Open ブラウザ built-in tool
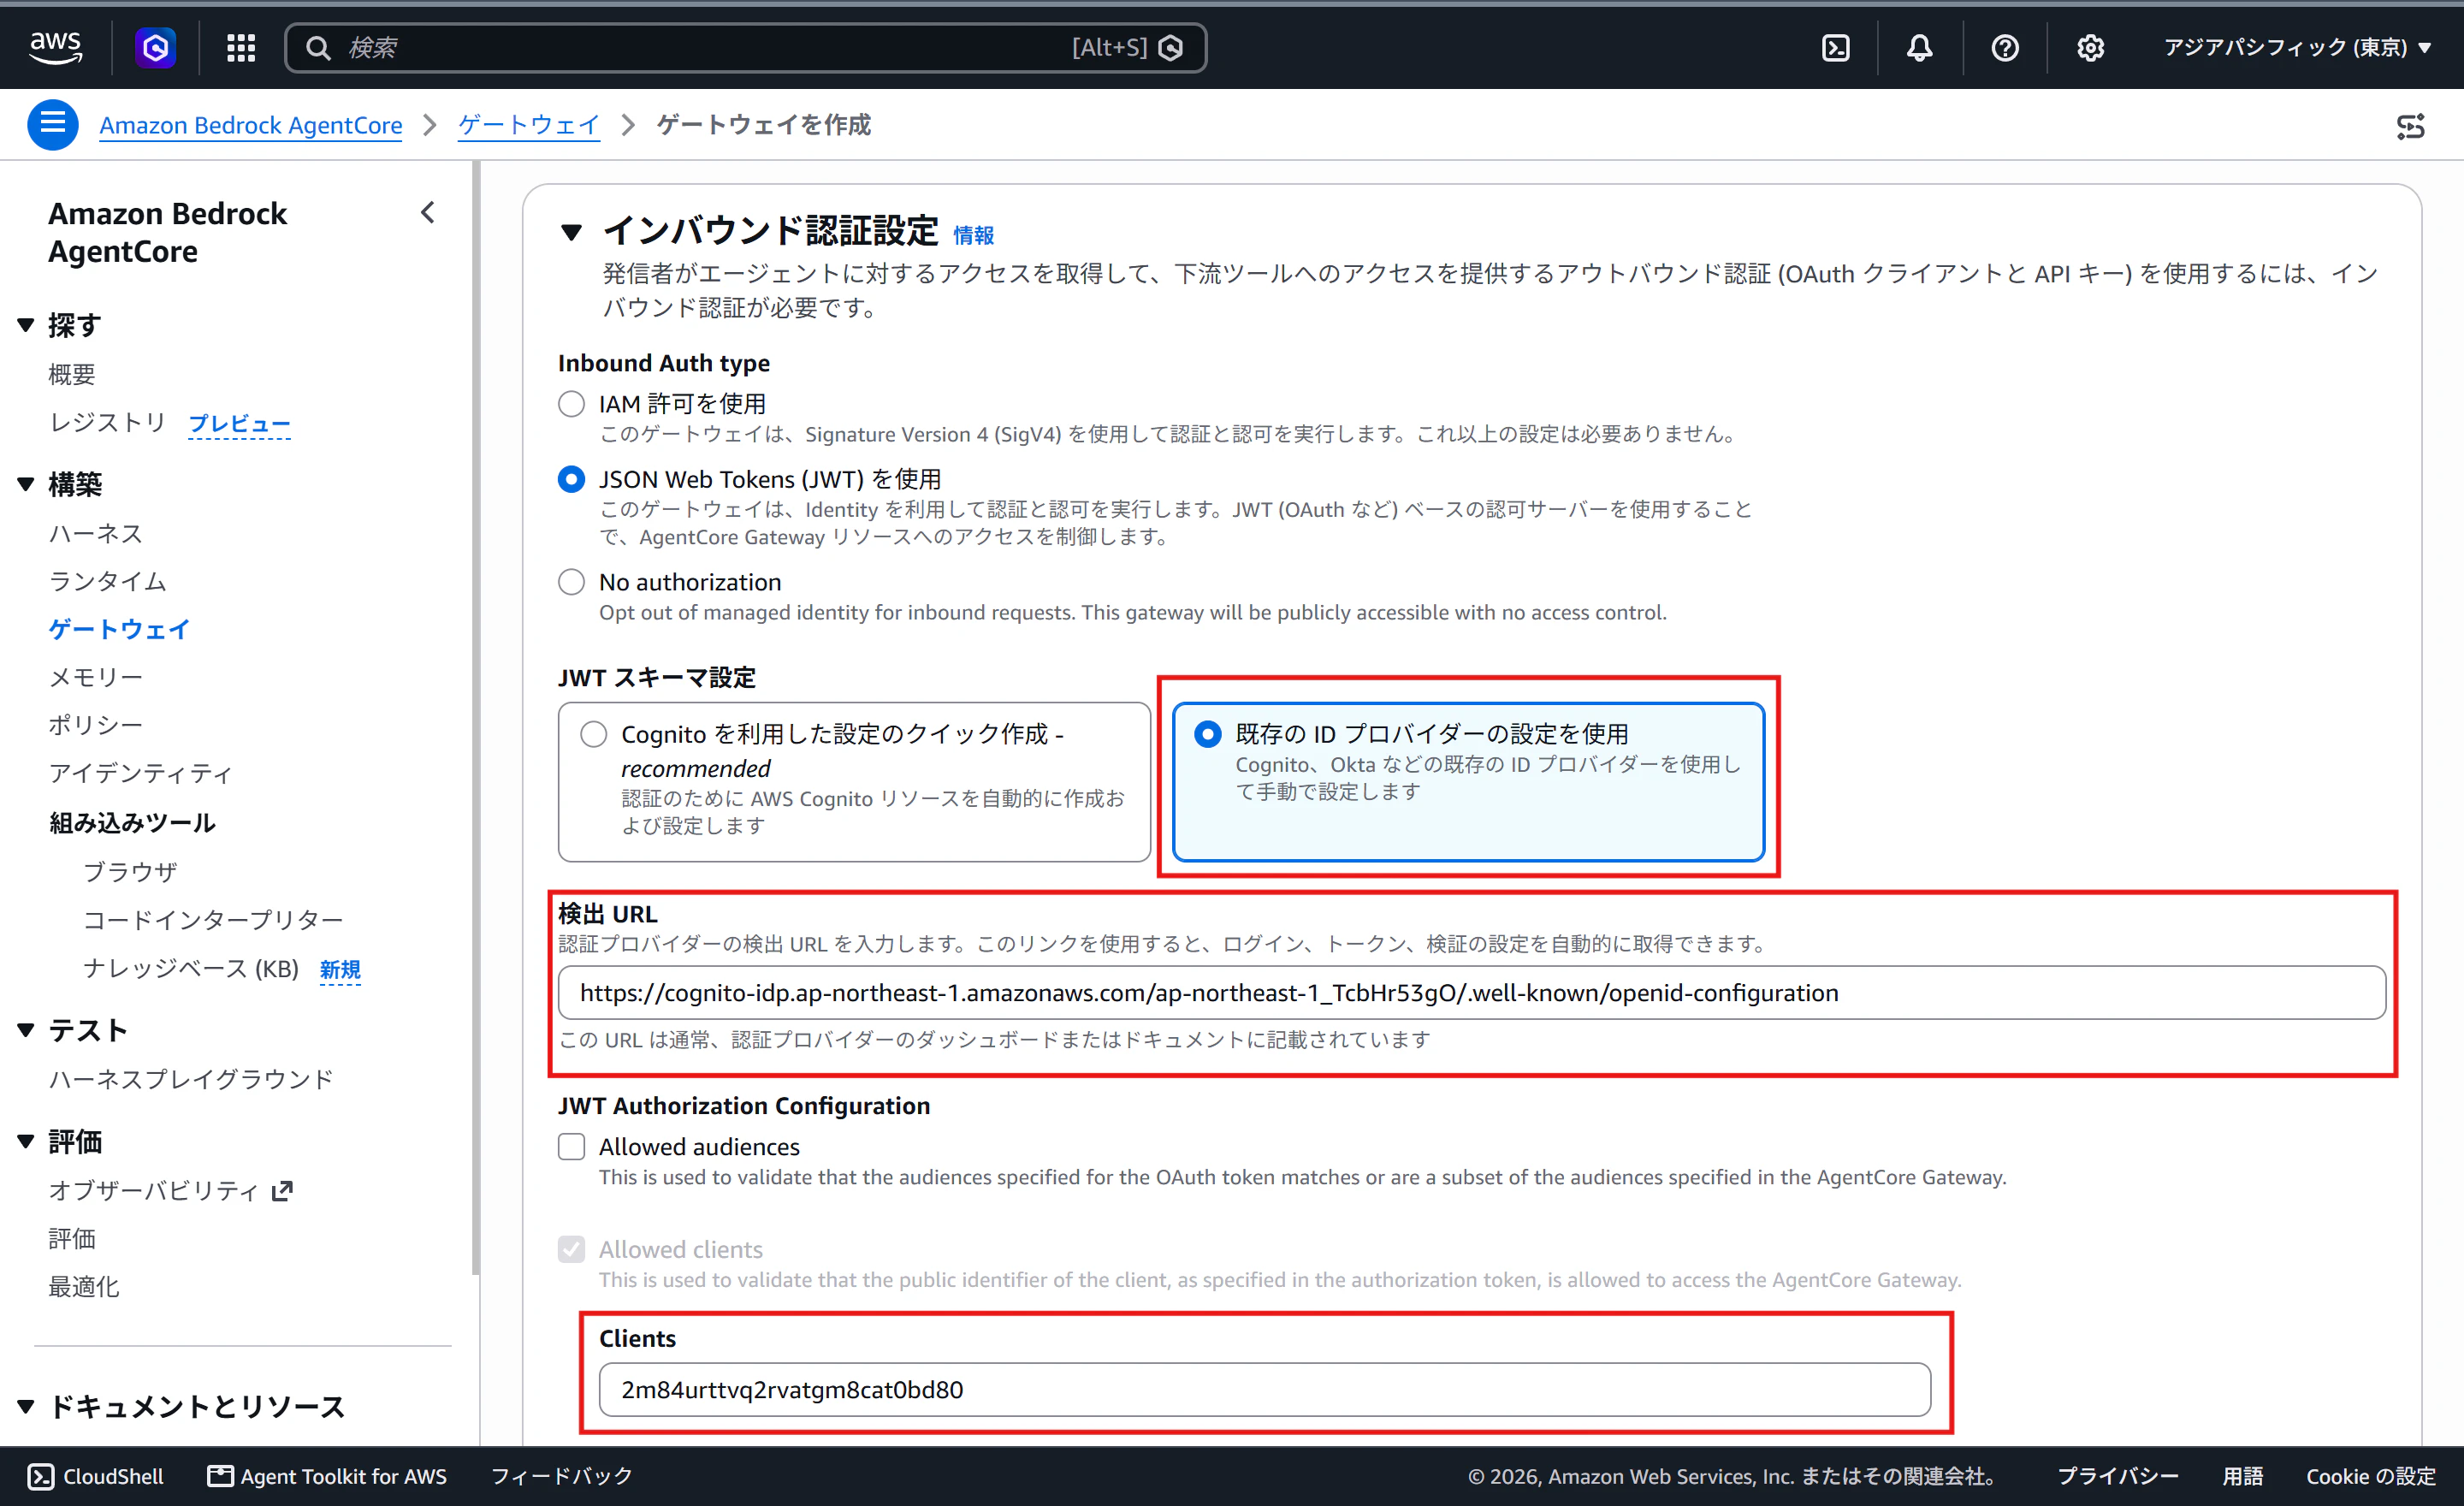Viewport: 2464px width, 1506px height. (130, 871)
